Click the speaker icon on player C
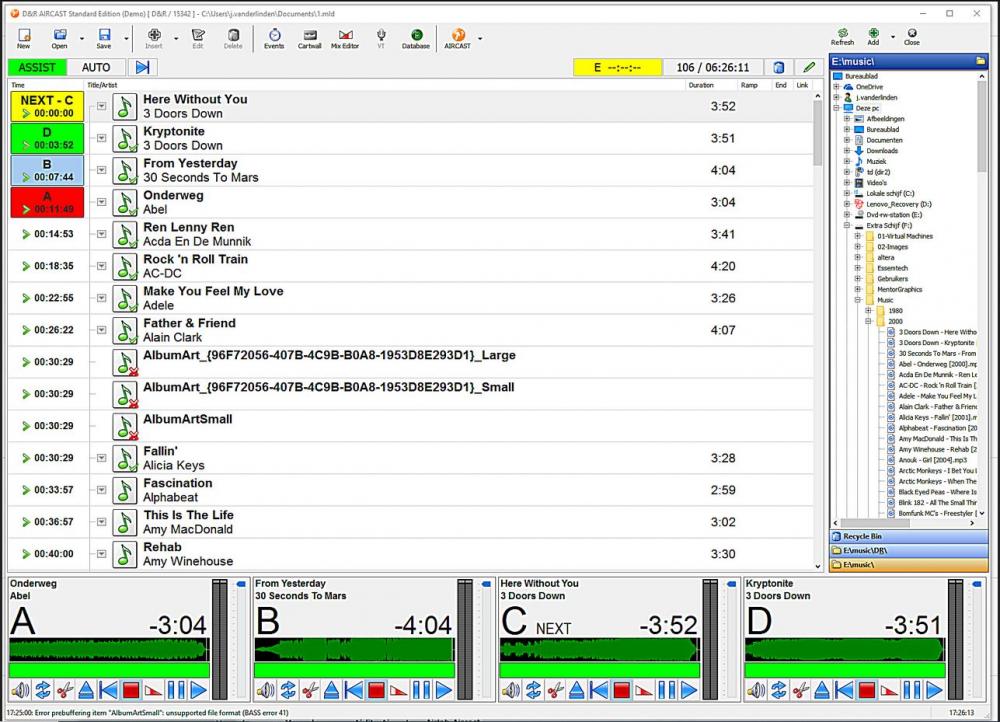 [x=511, y=689]
